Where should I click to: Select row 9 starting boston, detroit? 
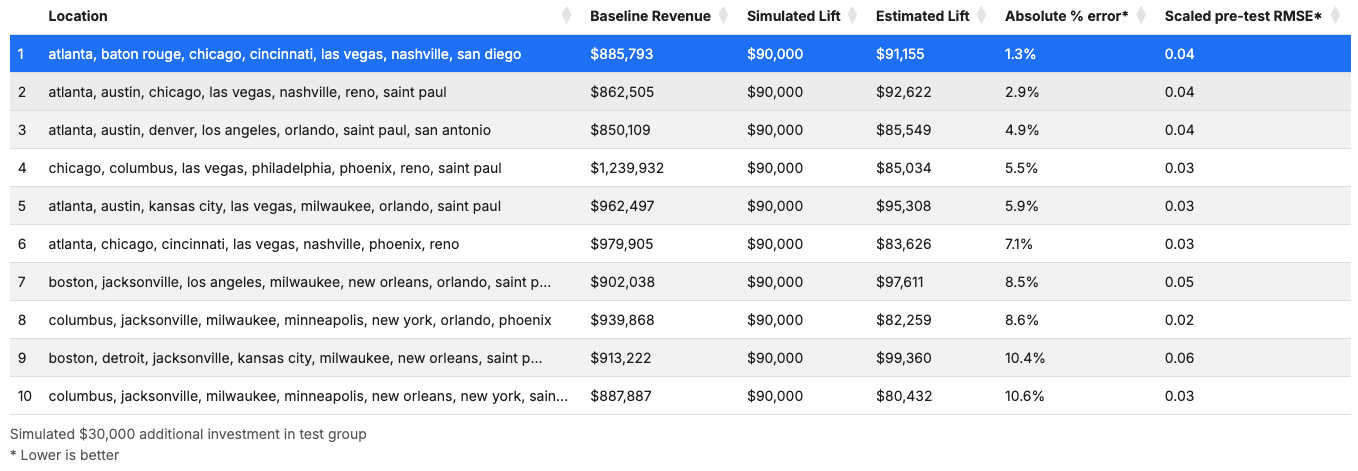click(679, 358)
